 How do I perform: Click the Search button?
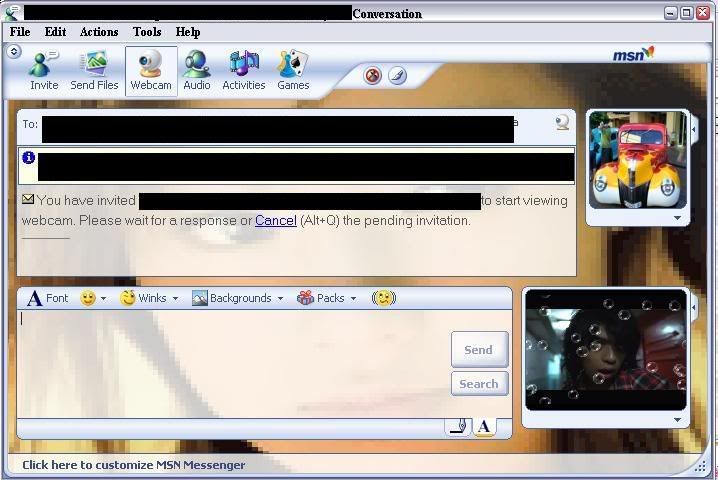click(x=479, y=383)
